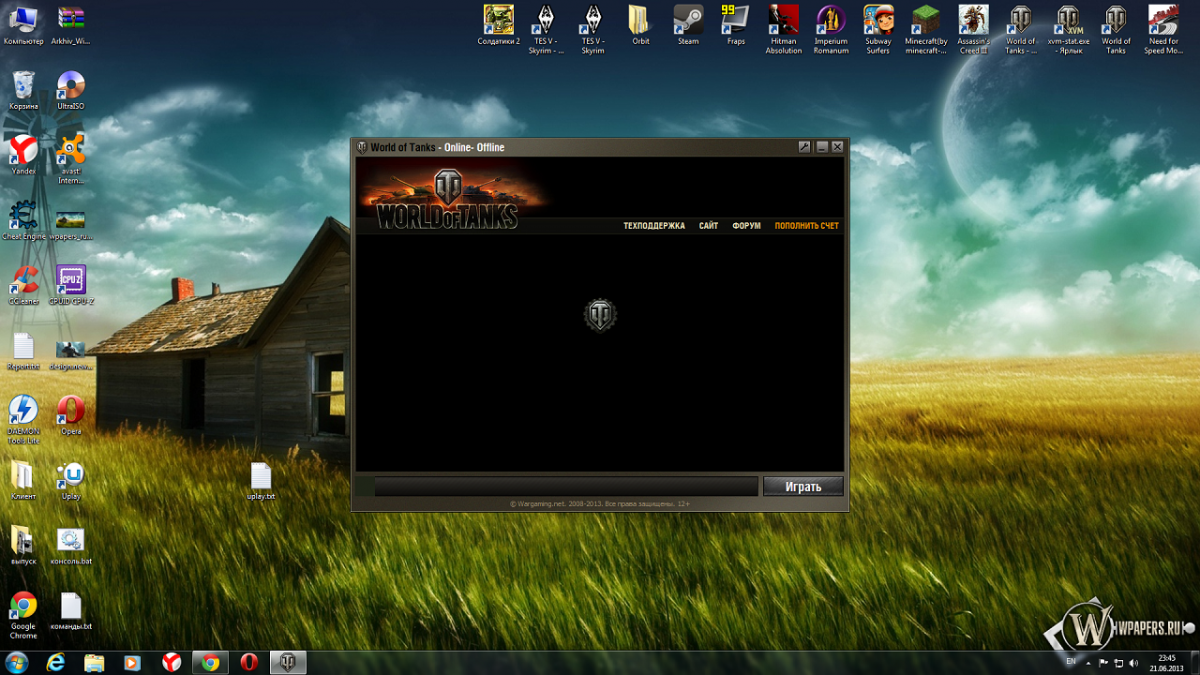Image resolution: width=1200 pixels, height=675 pixels.
Task: Select the Need for Speed shortcut
Action: pyautogui.click(x=1163, y=29)
